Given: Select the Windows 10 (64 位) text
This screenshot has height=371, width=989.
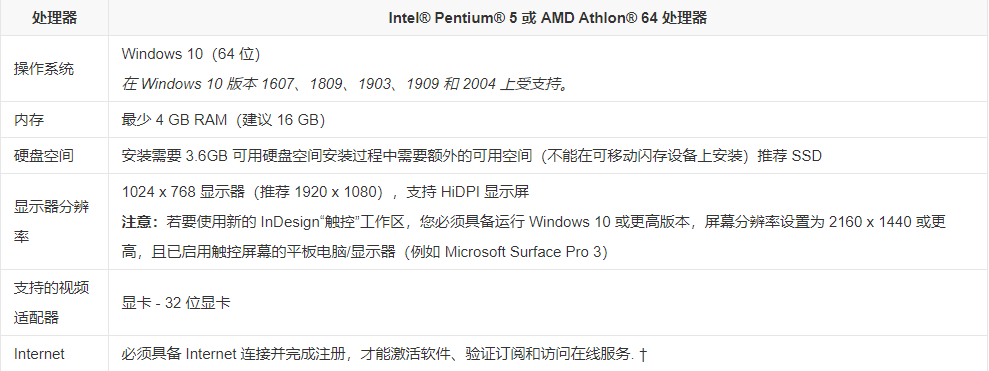Looking at the screenshot, I should tap(190, 54).
